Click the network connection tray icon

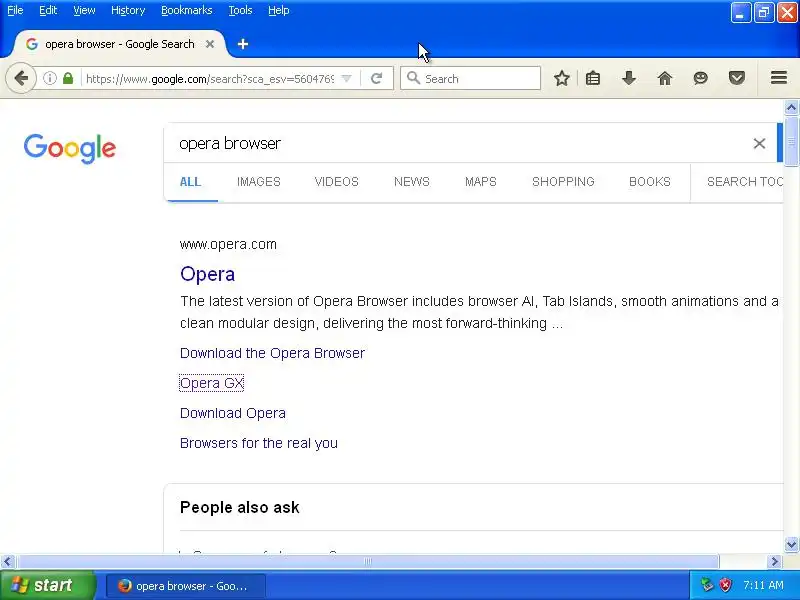click(x=707, y=585)
